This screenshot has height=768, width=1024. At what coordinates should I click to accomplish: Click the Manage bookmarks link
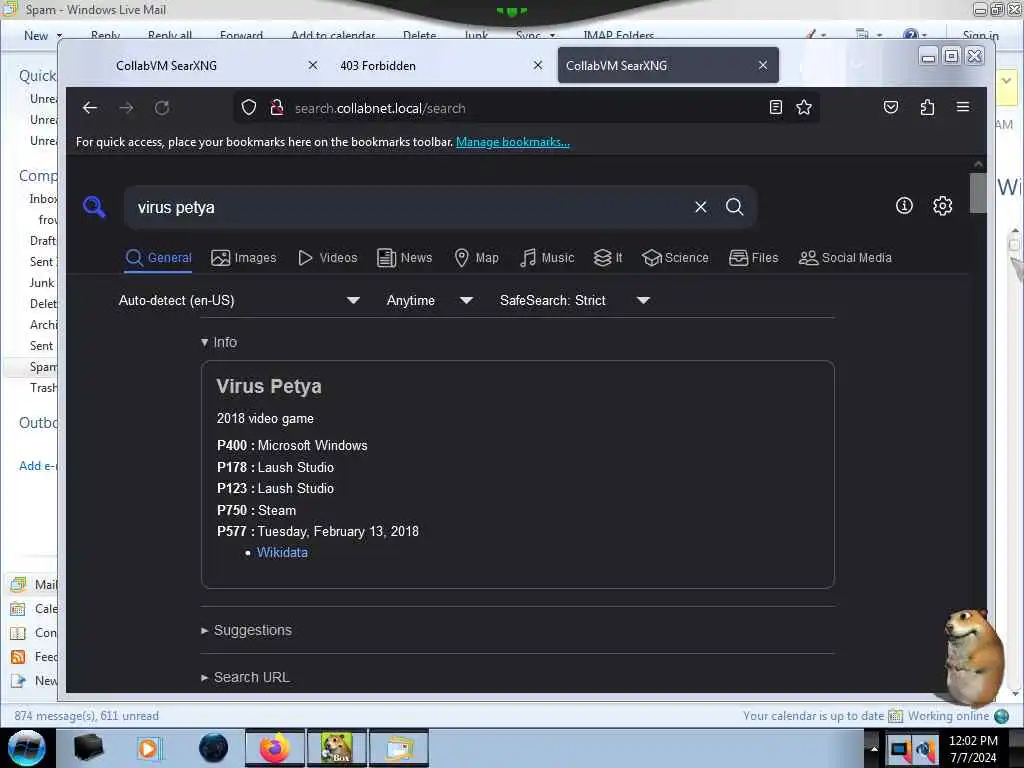tap(513, 142)
